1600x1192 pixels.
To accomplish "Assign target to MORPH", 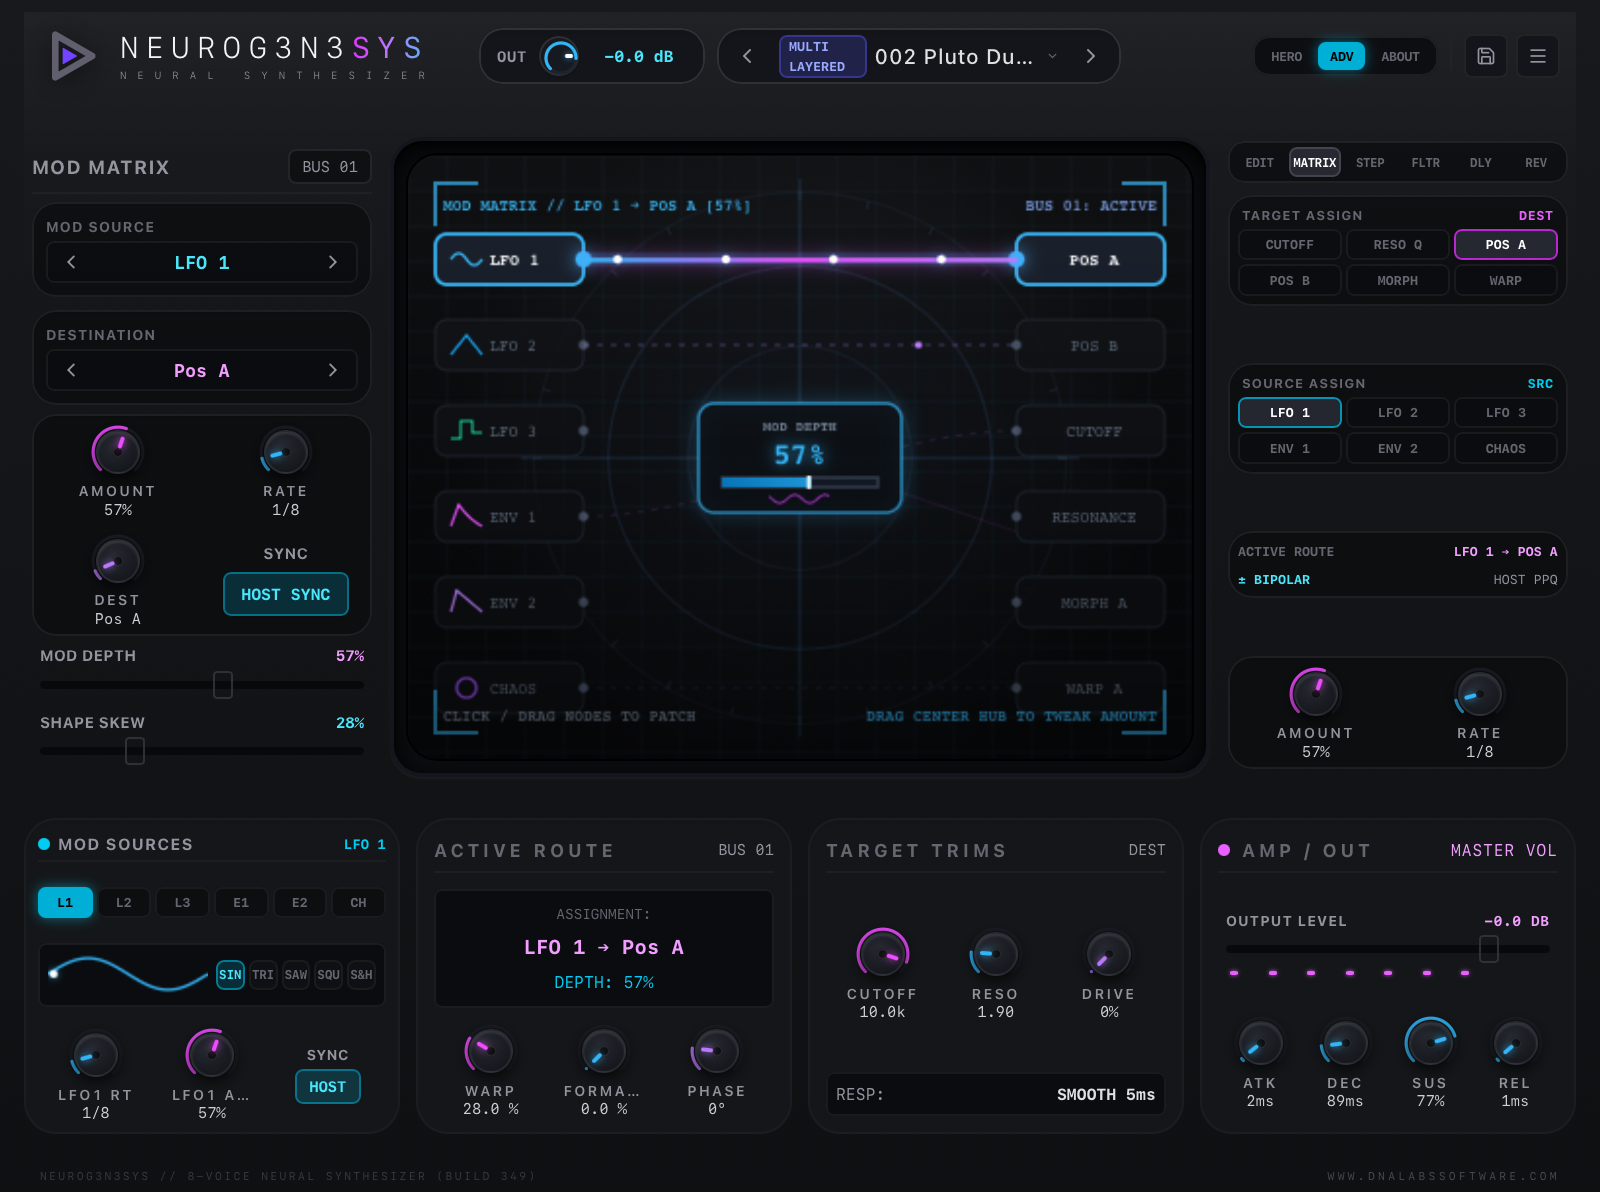I will coord(1397,280).
